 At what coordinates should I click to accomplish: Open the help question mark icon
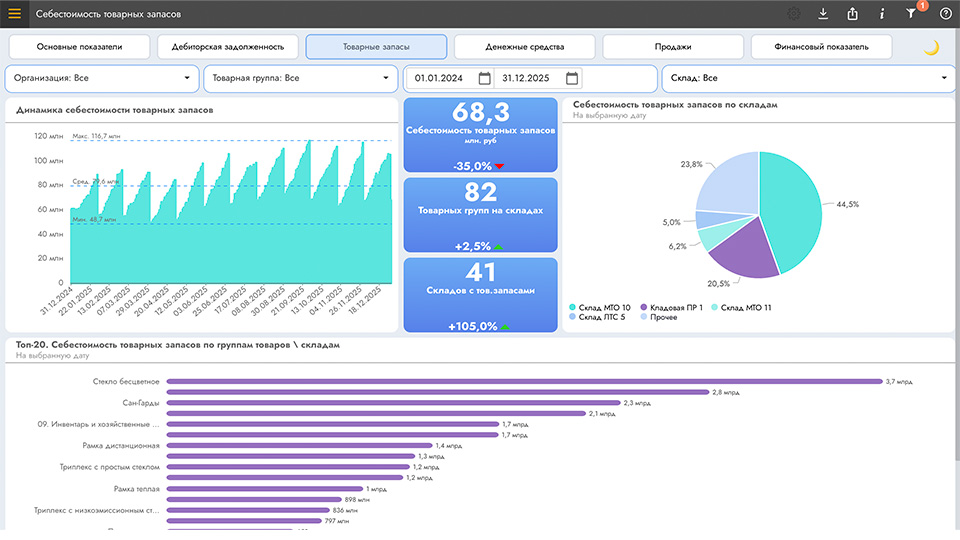tap(945, 13)
